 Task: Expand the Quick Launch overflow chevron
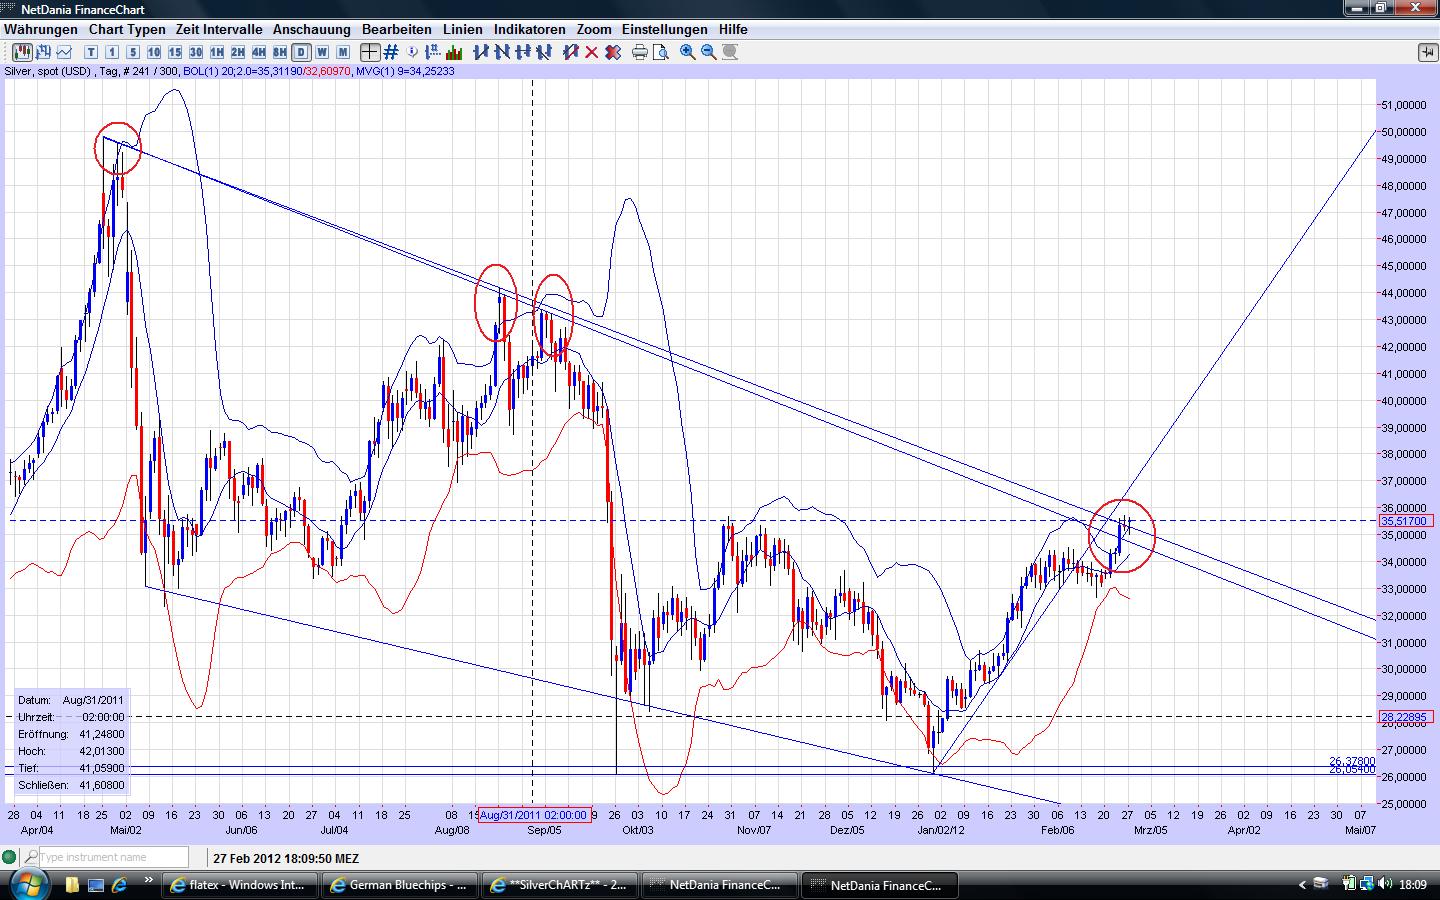150,881
